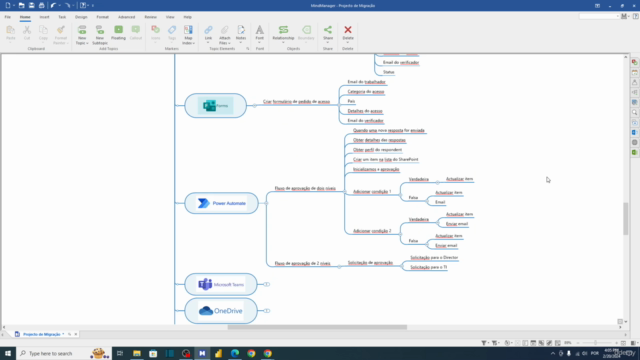The width and height of the screenshot is (640, 360).
Task: Open the blue Outlook panel icon in sidebar
Action: coord(635,133)
